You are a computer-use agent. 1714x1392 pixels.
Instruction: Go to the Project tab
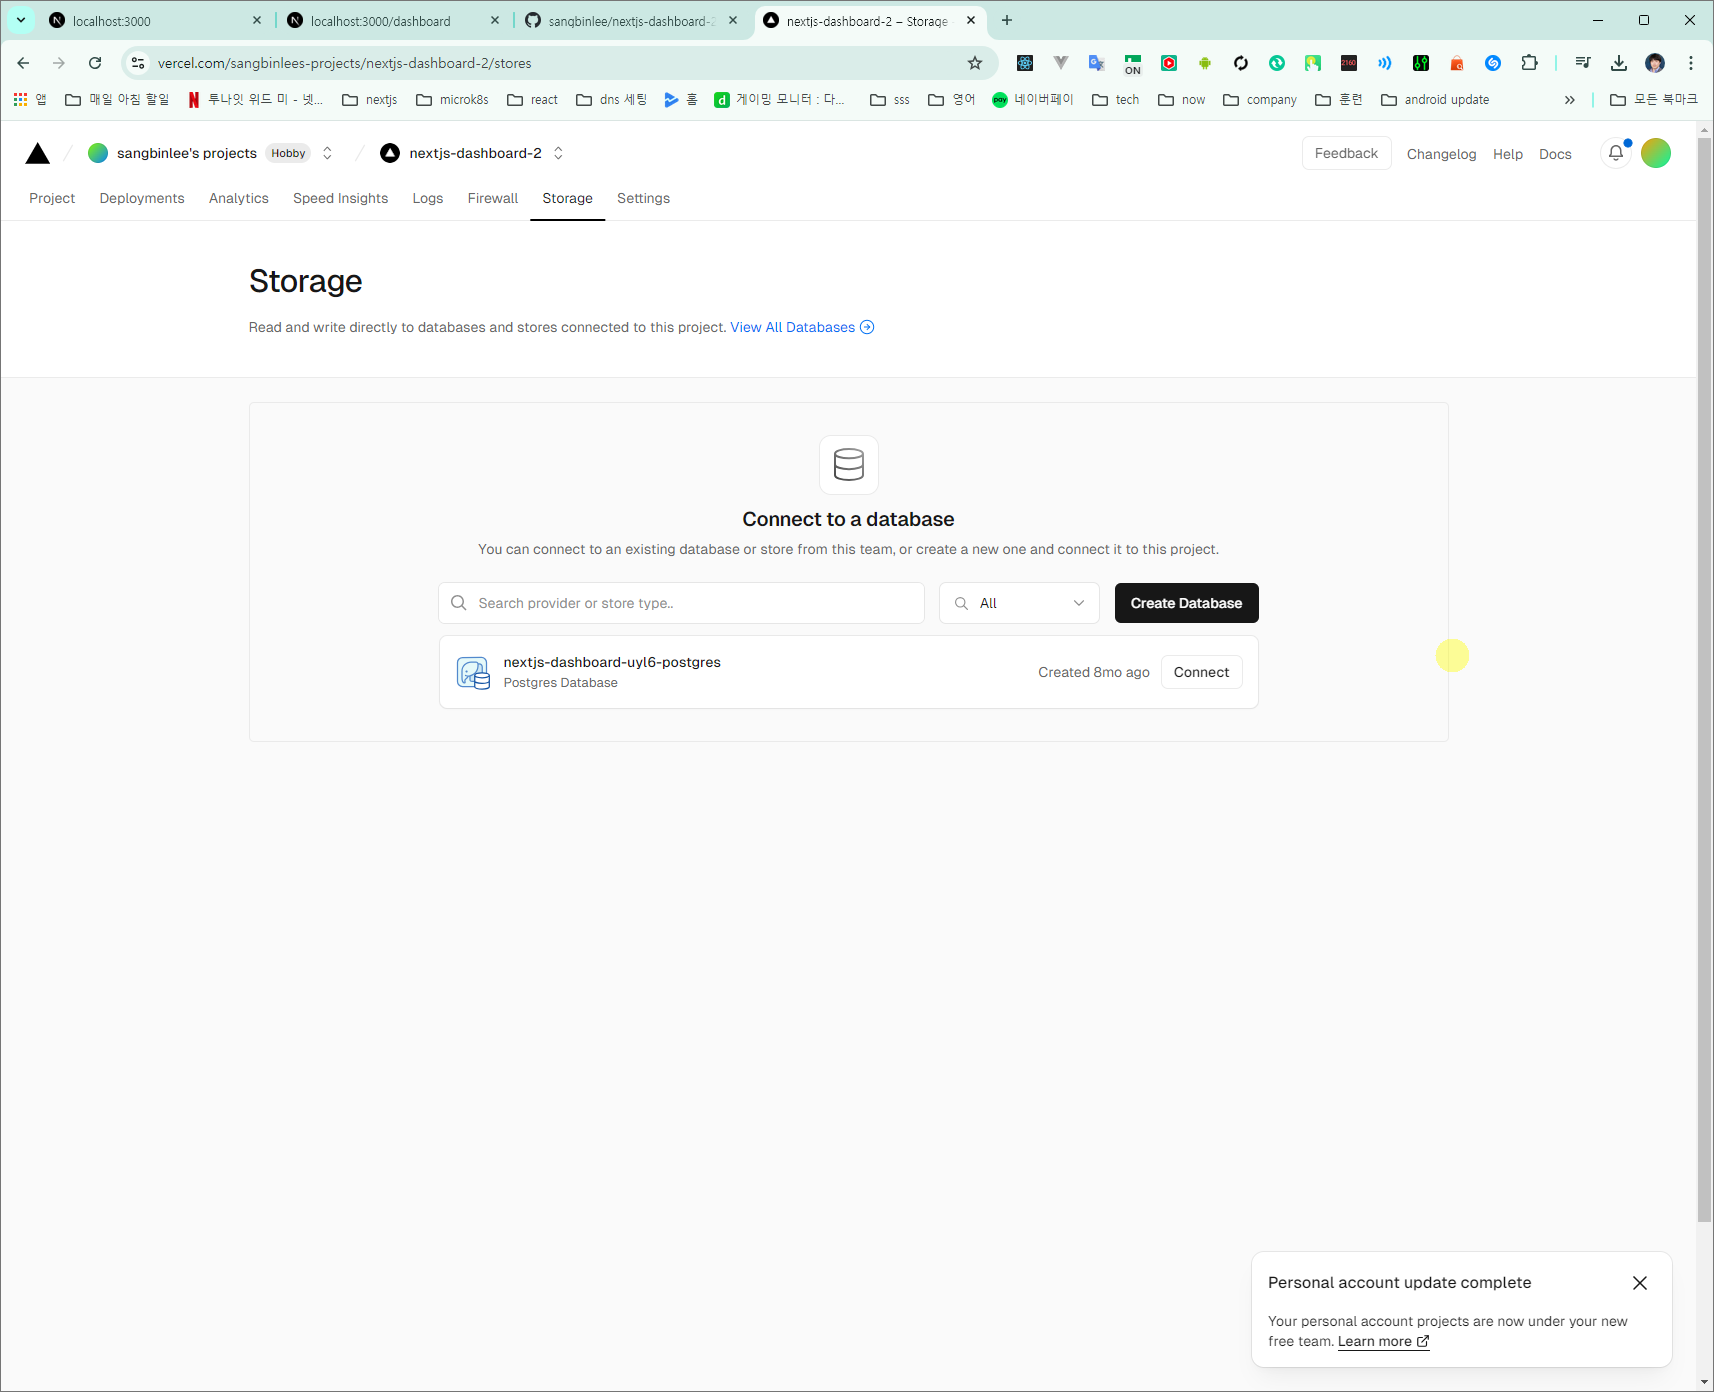pyautogui.click(x=52, y=198)
